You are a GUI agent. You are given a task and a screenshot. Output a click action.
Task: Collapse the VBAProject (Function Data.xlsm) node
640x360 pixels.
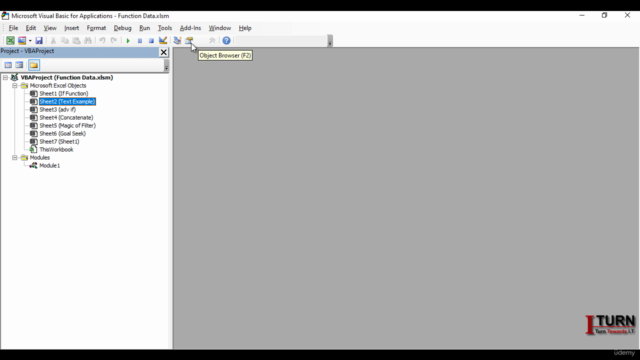click(5, 78)
